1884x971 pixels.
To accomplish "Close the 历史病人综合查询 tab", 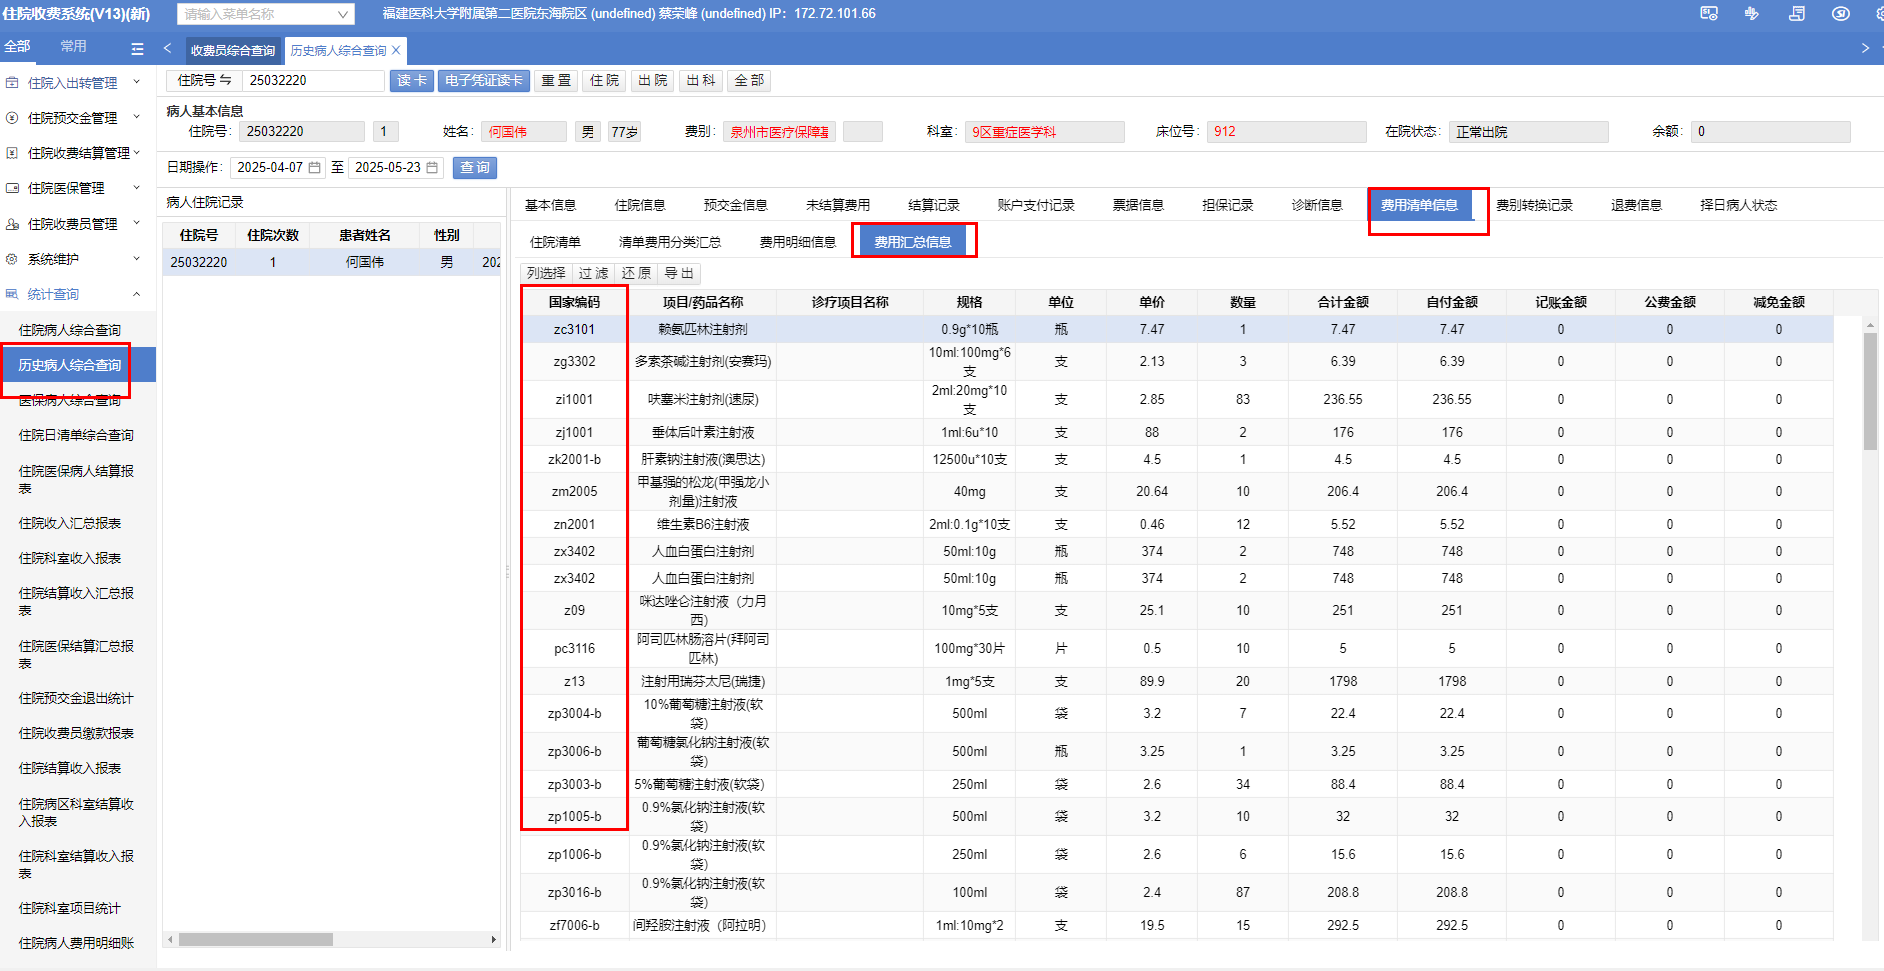I will [396, 50].
